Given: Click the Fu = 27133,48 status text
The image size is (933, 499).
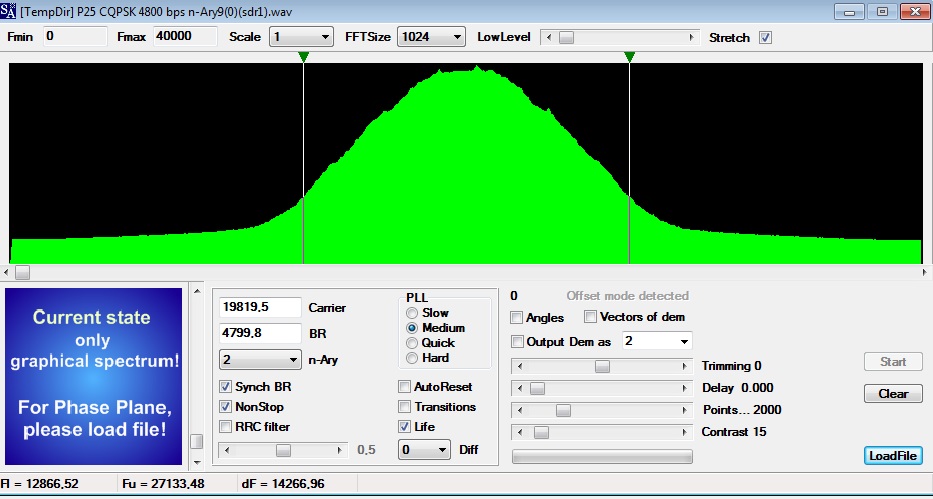Looking at the screenshot, I should (163, 484).
